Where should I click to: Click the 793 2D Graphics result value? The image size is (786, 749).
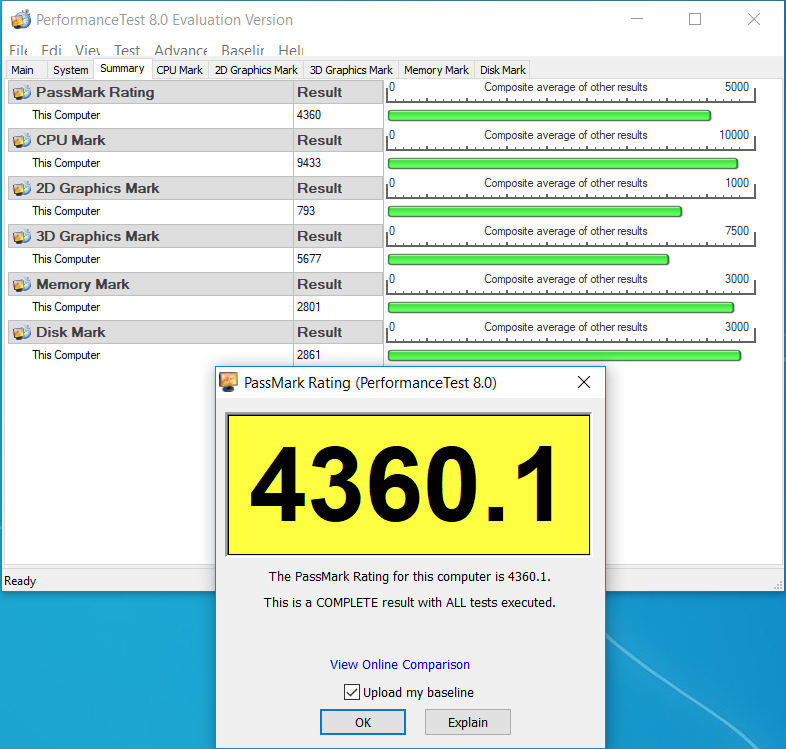[x=306, y=211]
